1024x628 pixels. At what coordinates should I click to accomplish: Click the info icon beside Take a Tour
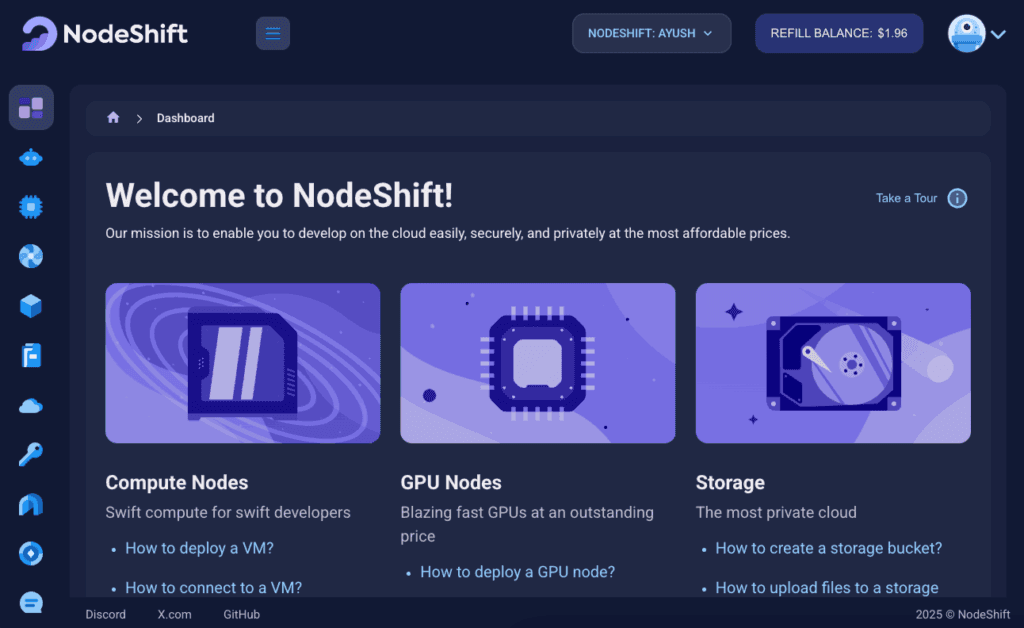point(957,198)
